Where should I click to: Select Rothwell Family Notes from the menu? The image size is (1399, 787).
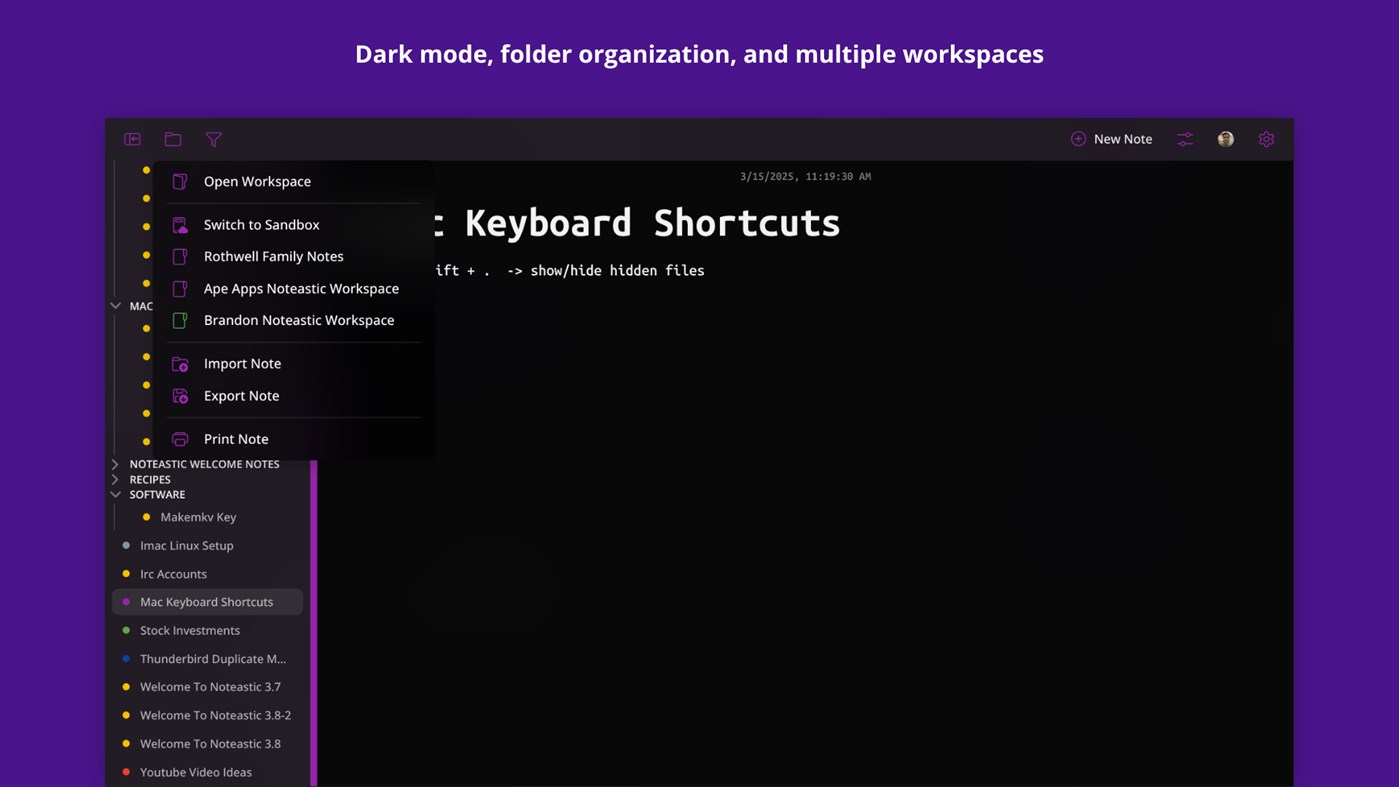click(273, 256)
